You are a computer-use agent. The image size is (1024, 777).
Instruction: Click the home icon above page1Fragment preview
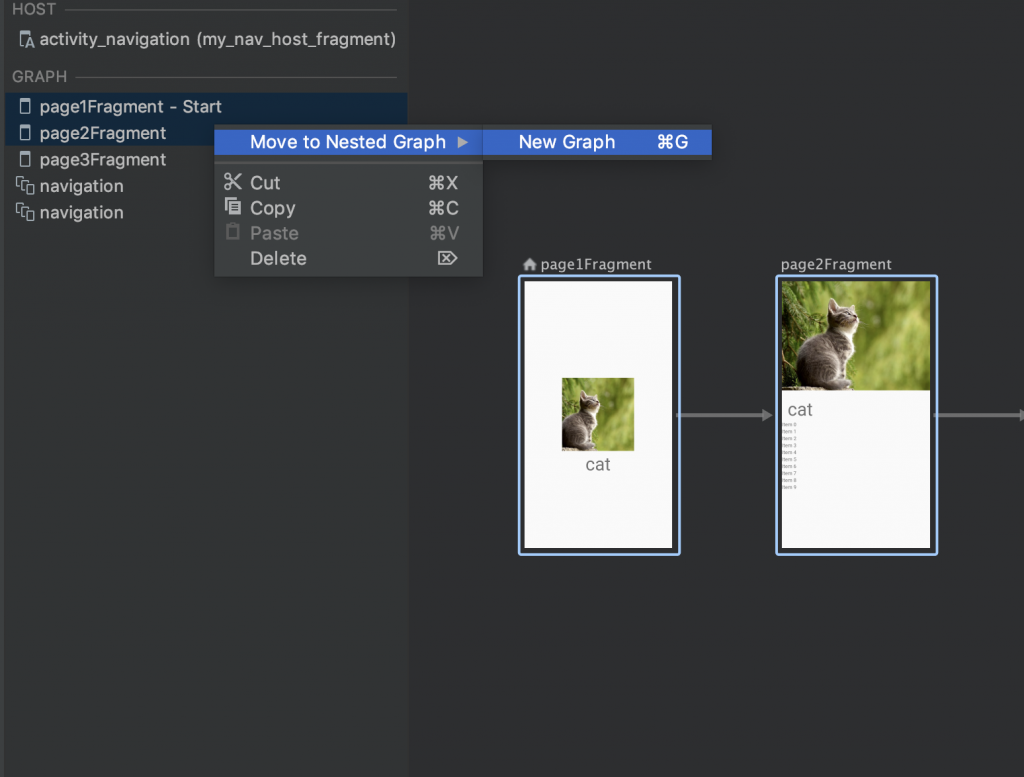[x=530, y=265]
